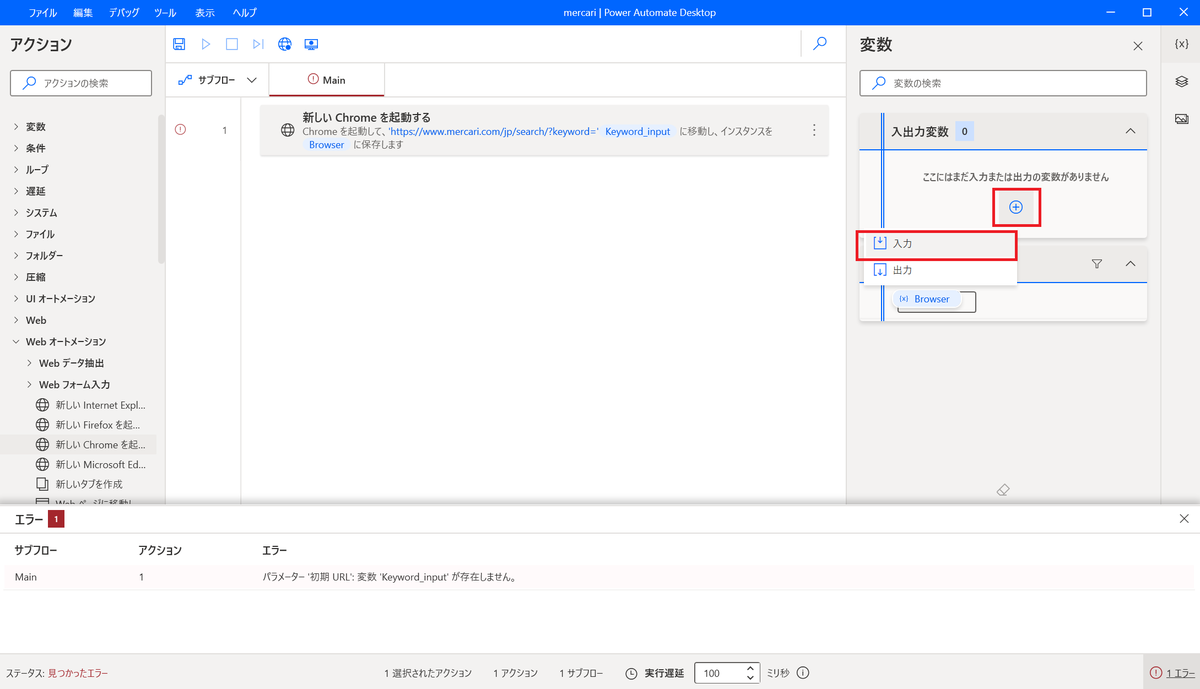
Task: Open the UI elements layers icon
Action: (x=1181, y=81)
